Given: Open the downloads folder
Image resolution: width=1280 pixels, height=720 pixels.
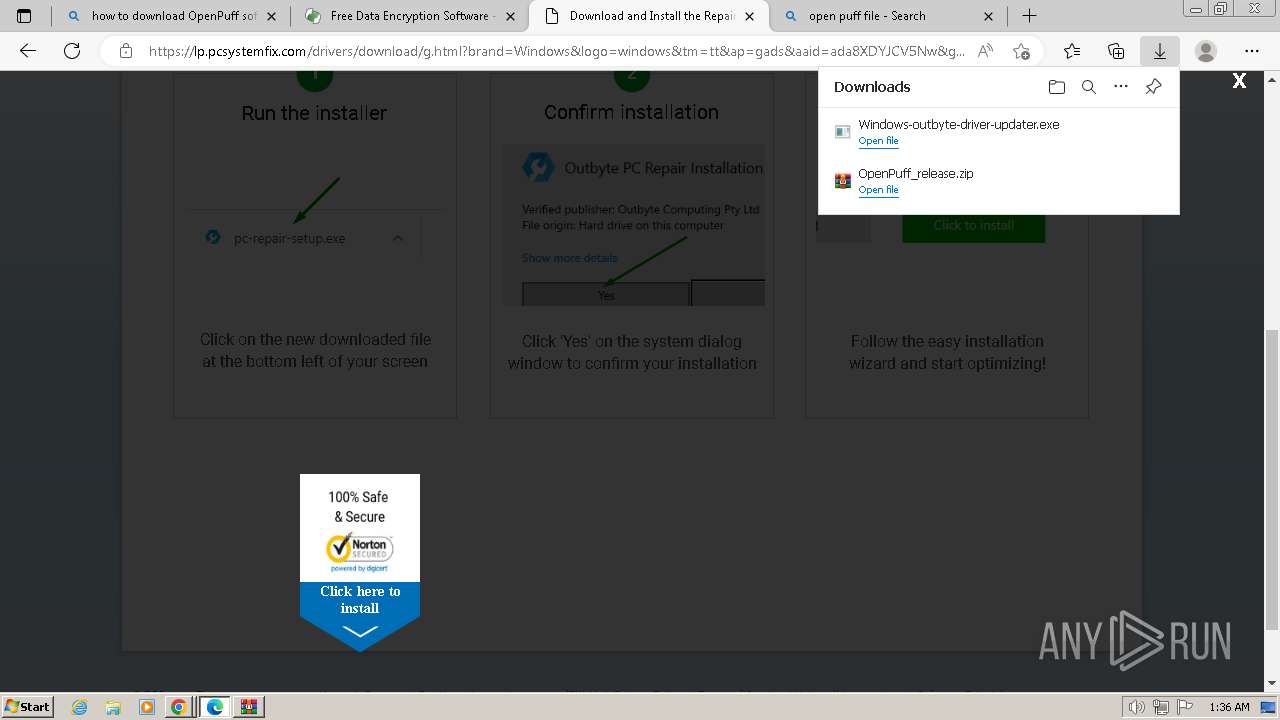Looking at the screenshot, I should tap(1057, 87).
